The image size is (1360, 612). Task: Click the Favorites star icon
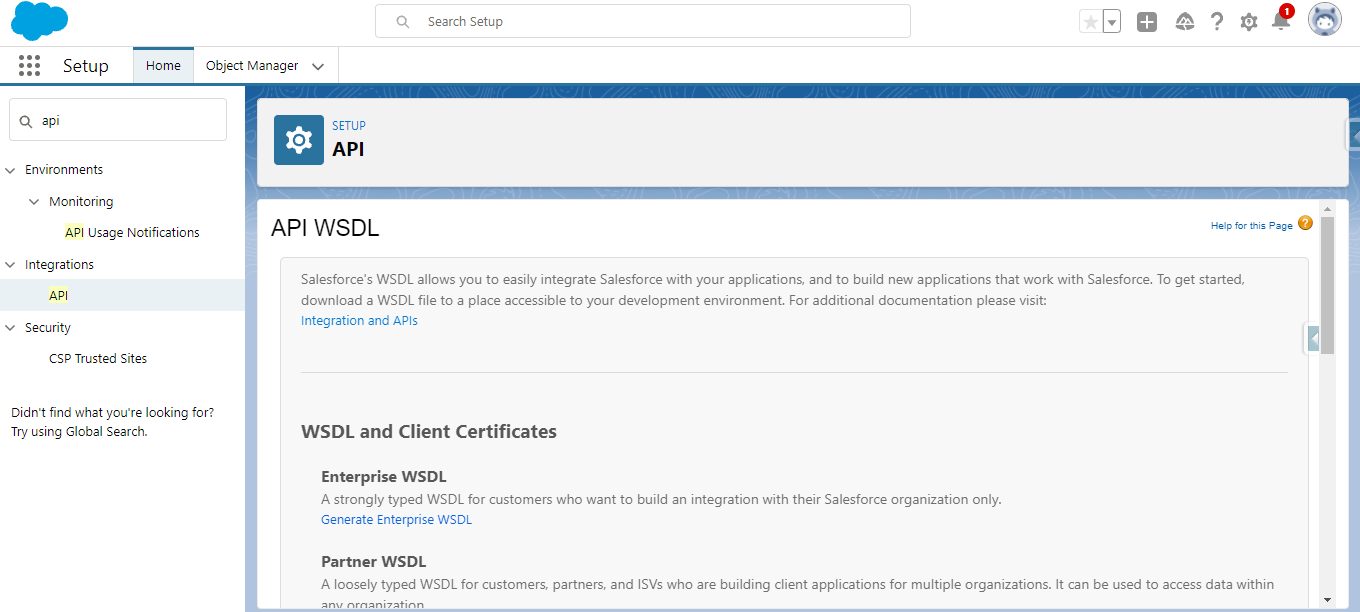pyautogui.click(x=1090, y=22)
